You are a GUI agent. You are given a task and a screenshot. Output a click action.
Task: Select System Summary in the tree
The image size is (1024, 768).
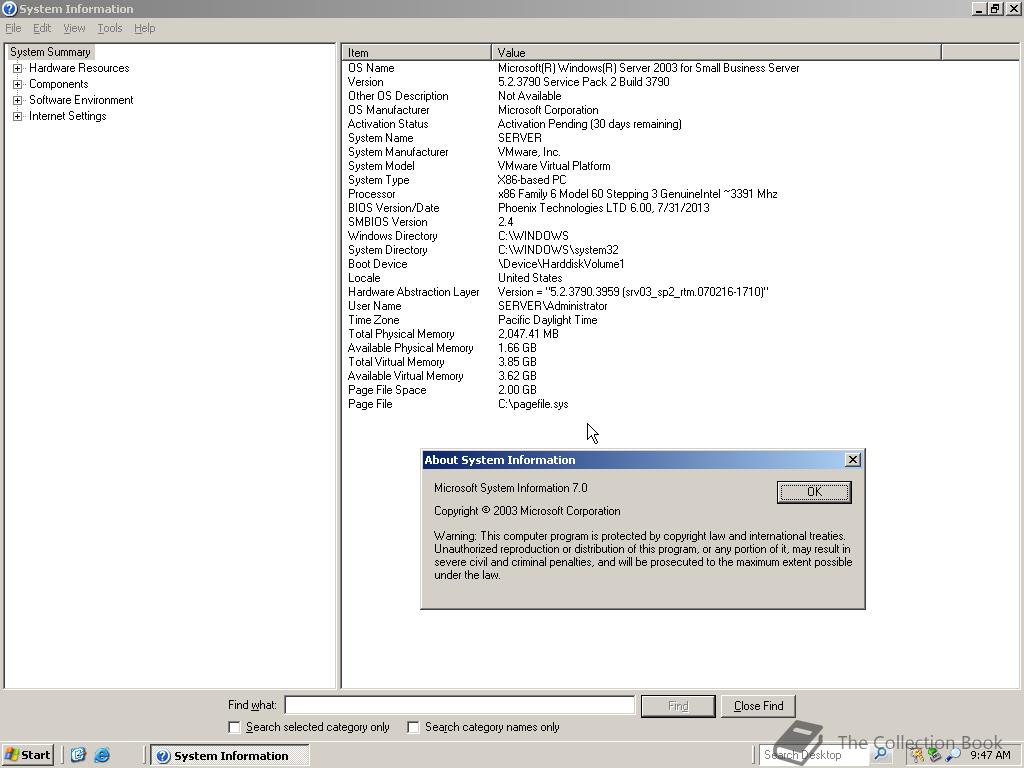pos(50,52)
